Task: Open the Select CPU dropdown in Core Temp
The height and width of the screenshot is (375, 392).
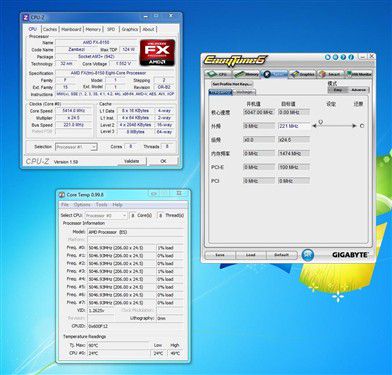Action: click(x=106, y=216)
